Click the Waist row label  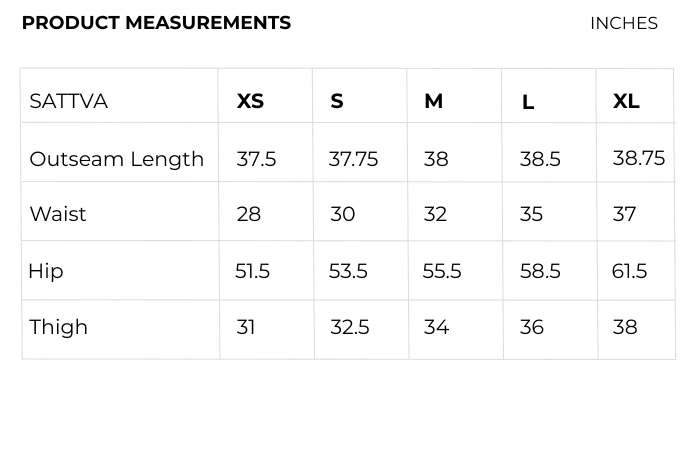tap(58, 214)
